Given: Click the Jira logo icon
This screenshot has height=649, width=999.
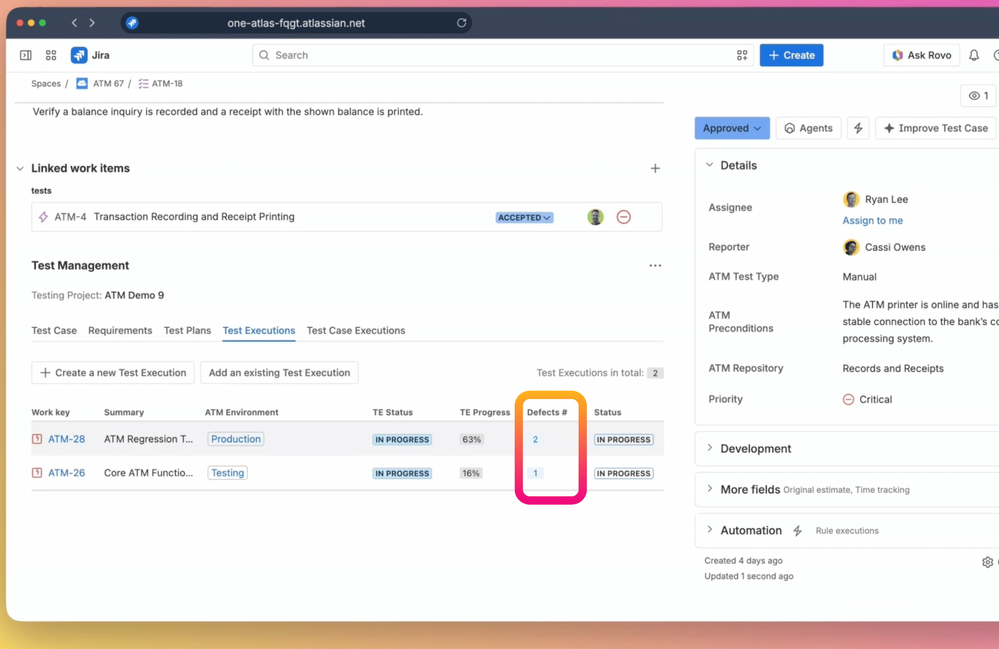Looking at the screenshot, I should pyautogui.click(x=79, y=55).
